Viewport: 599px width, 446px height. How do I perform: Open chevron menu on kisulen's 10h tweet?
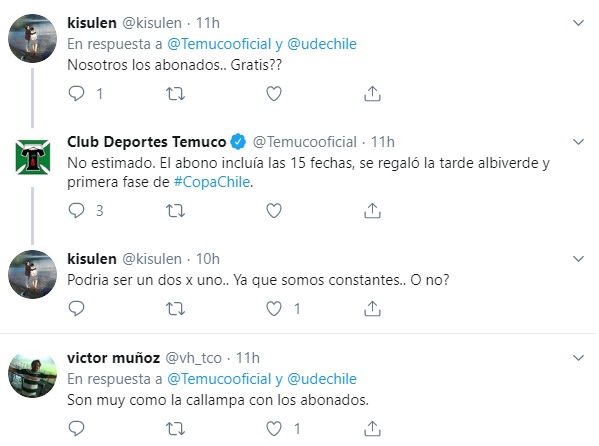click(x=579, y=259)
